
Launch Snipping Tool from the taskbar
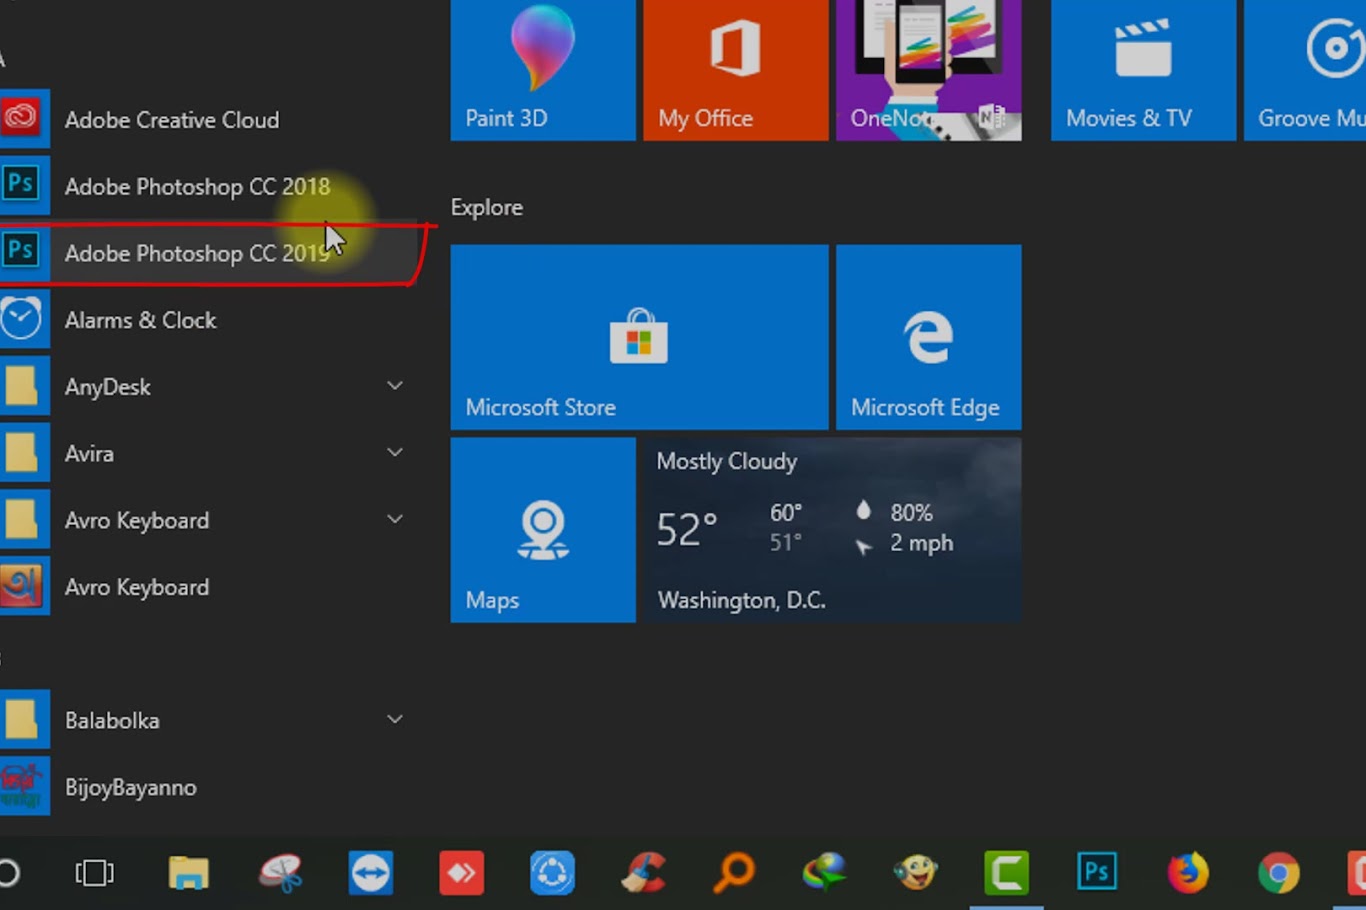281,873
